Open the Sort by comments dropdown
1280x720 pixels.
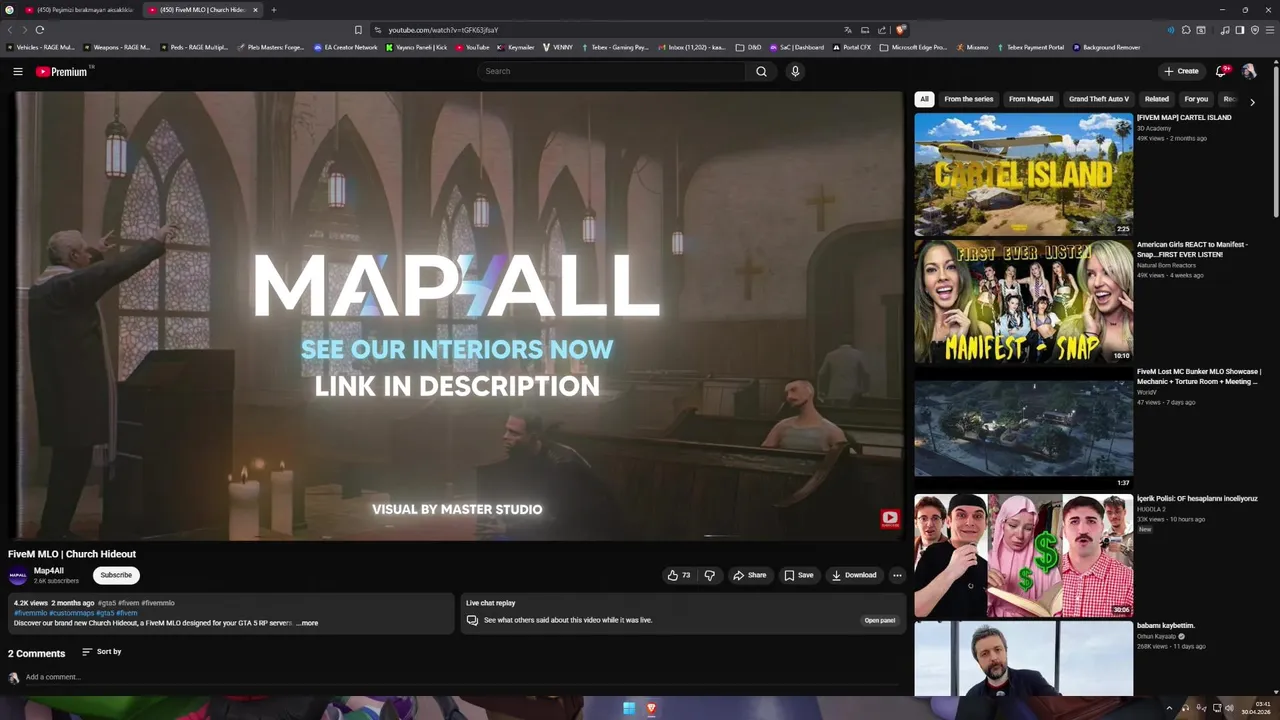pyautogui.click(x=101, y=652)
